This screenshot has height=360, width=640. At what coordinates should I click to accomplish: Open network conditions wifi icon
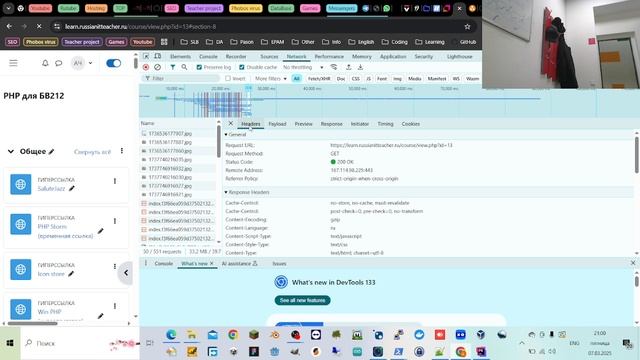[x=334, y=67]
